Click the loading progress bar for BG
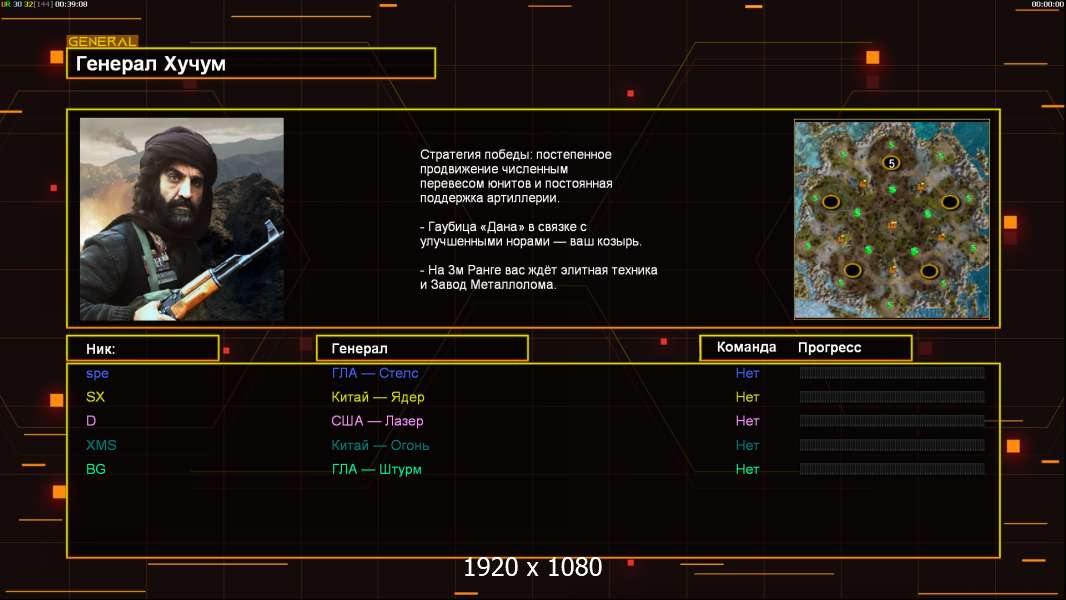1066x600 pixels. tap(892, 469)
